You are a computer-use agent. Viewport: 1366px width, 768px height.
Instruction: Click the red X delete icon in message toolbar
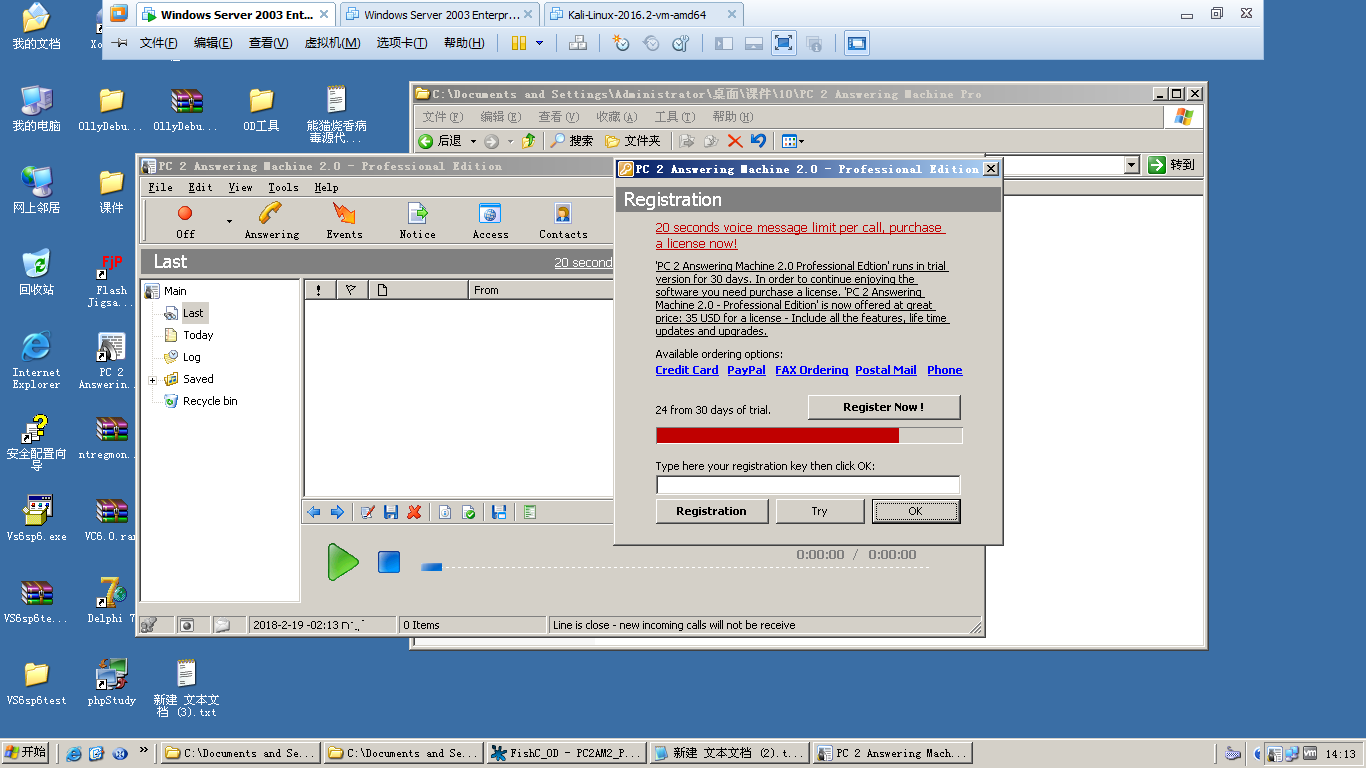tap(414, 512)
